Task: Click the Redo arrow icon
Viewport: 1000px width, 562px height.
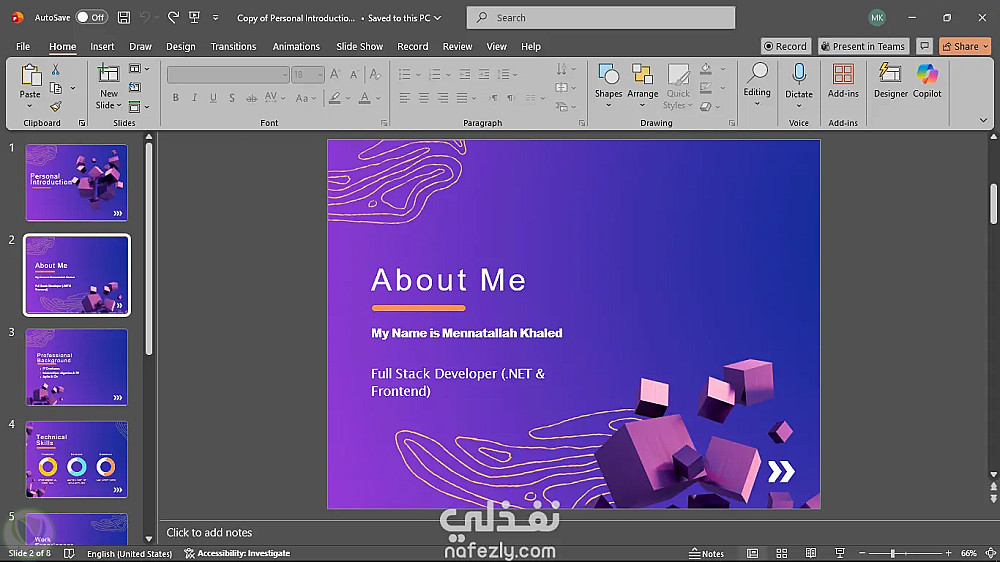Action: point(173,18)
